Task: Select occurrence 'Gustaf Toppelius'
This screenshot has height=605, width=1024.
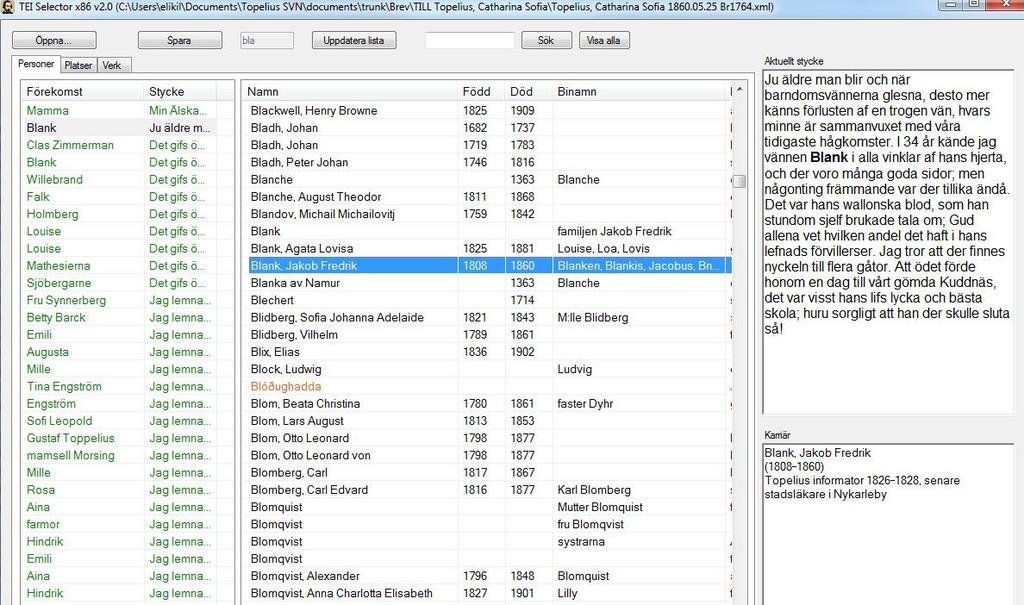Action: [71, 438]
